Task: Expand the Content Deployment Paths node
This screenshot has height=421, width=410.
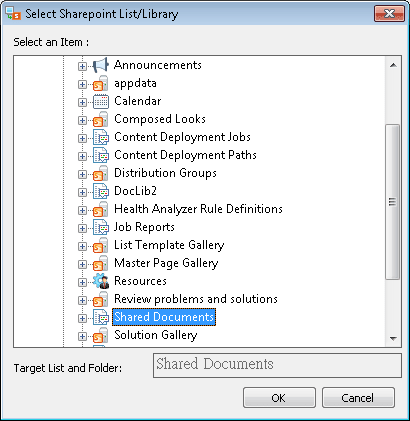Action: coord(82,156)
